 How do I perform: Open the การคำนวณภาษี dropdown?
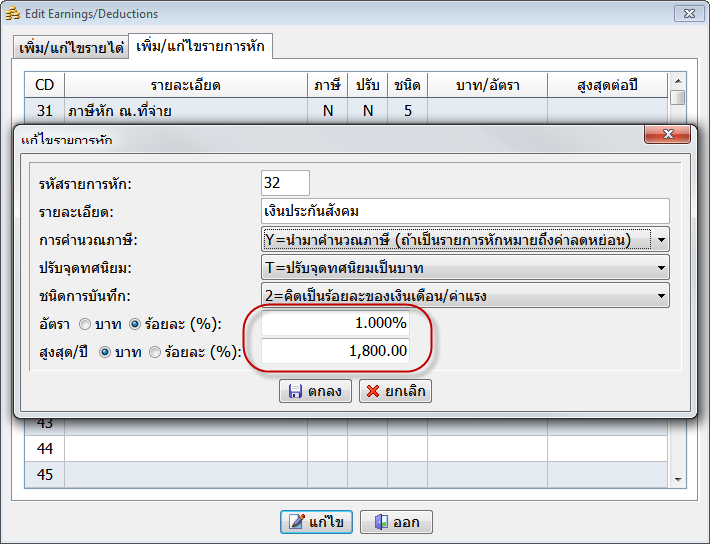click(661, 239)
